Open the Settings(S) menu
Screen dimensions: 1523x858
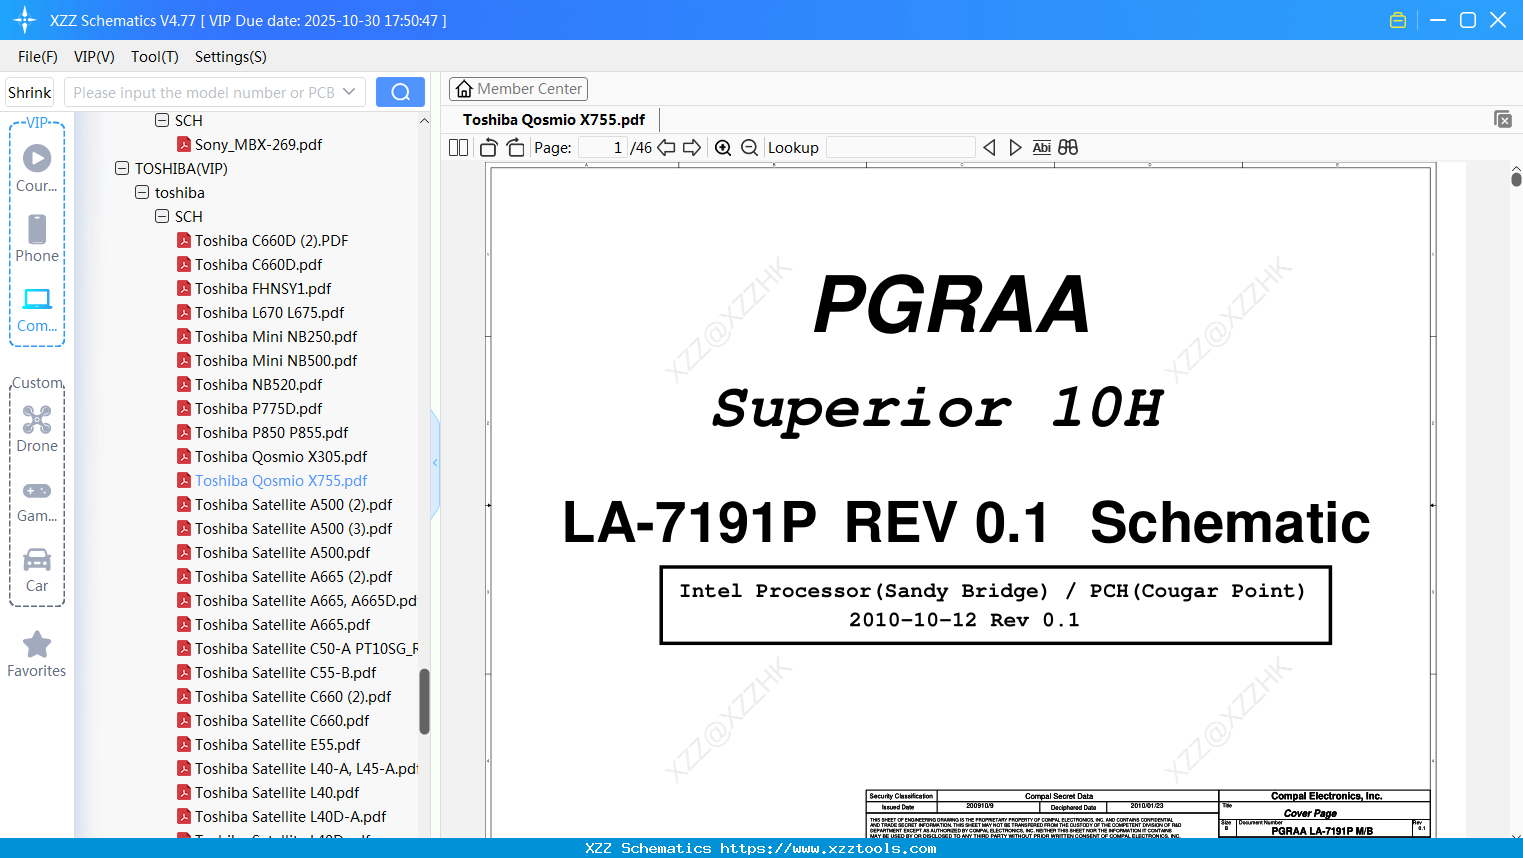click(231, 57)
